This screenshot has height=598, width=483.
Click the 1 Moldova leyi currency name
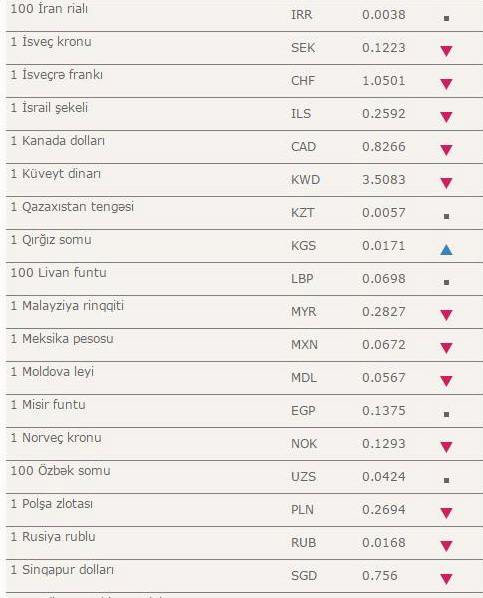click(x=52, y=372)
